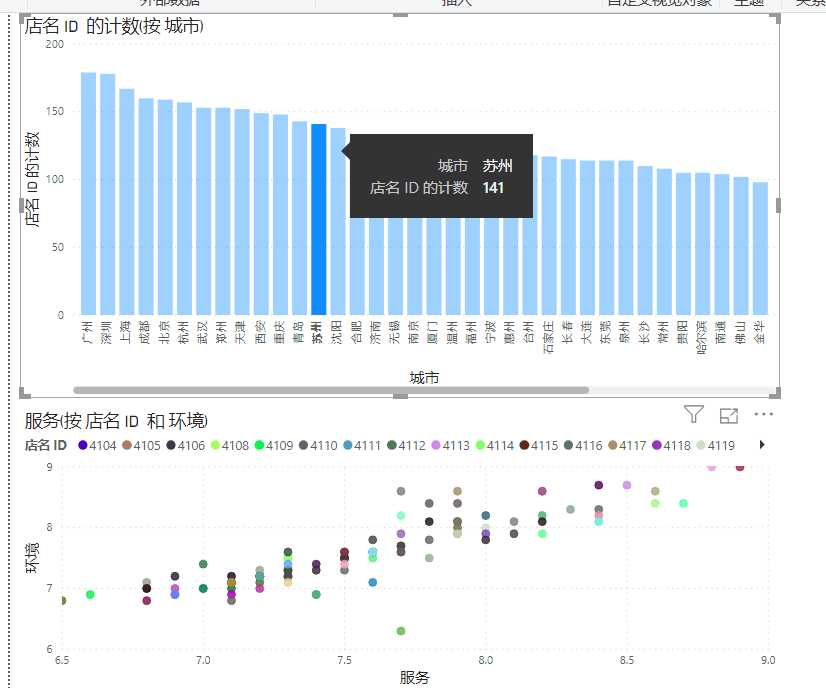Open more options ellipsis on scatter chart
Image resolution: width=826 pixels, height=688 pixels.
pos(763,414)
